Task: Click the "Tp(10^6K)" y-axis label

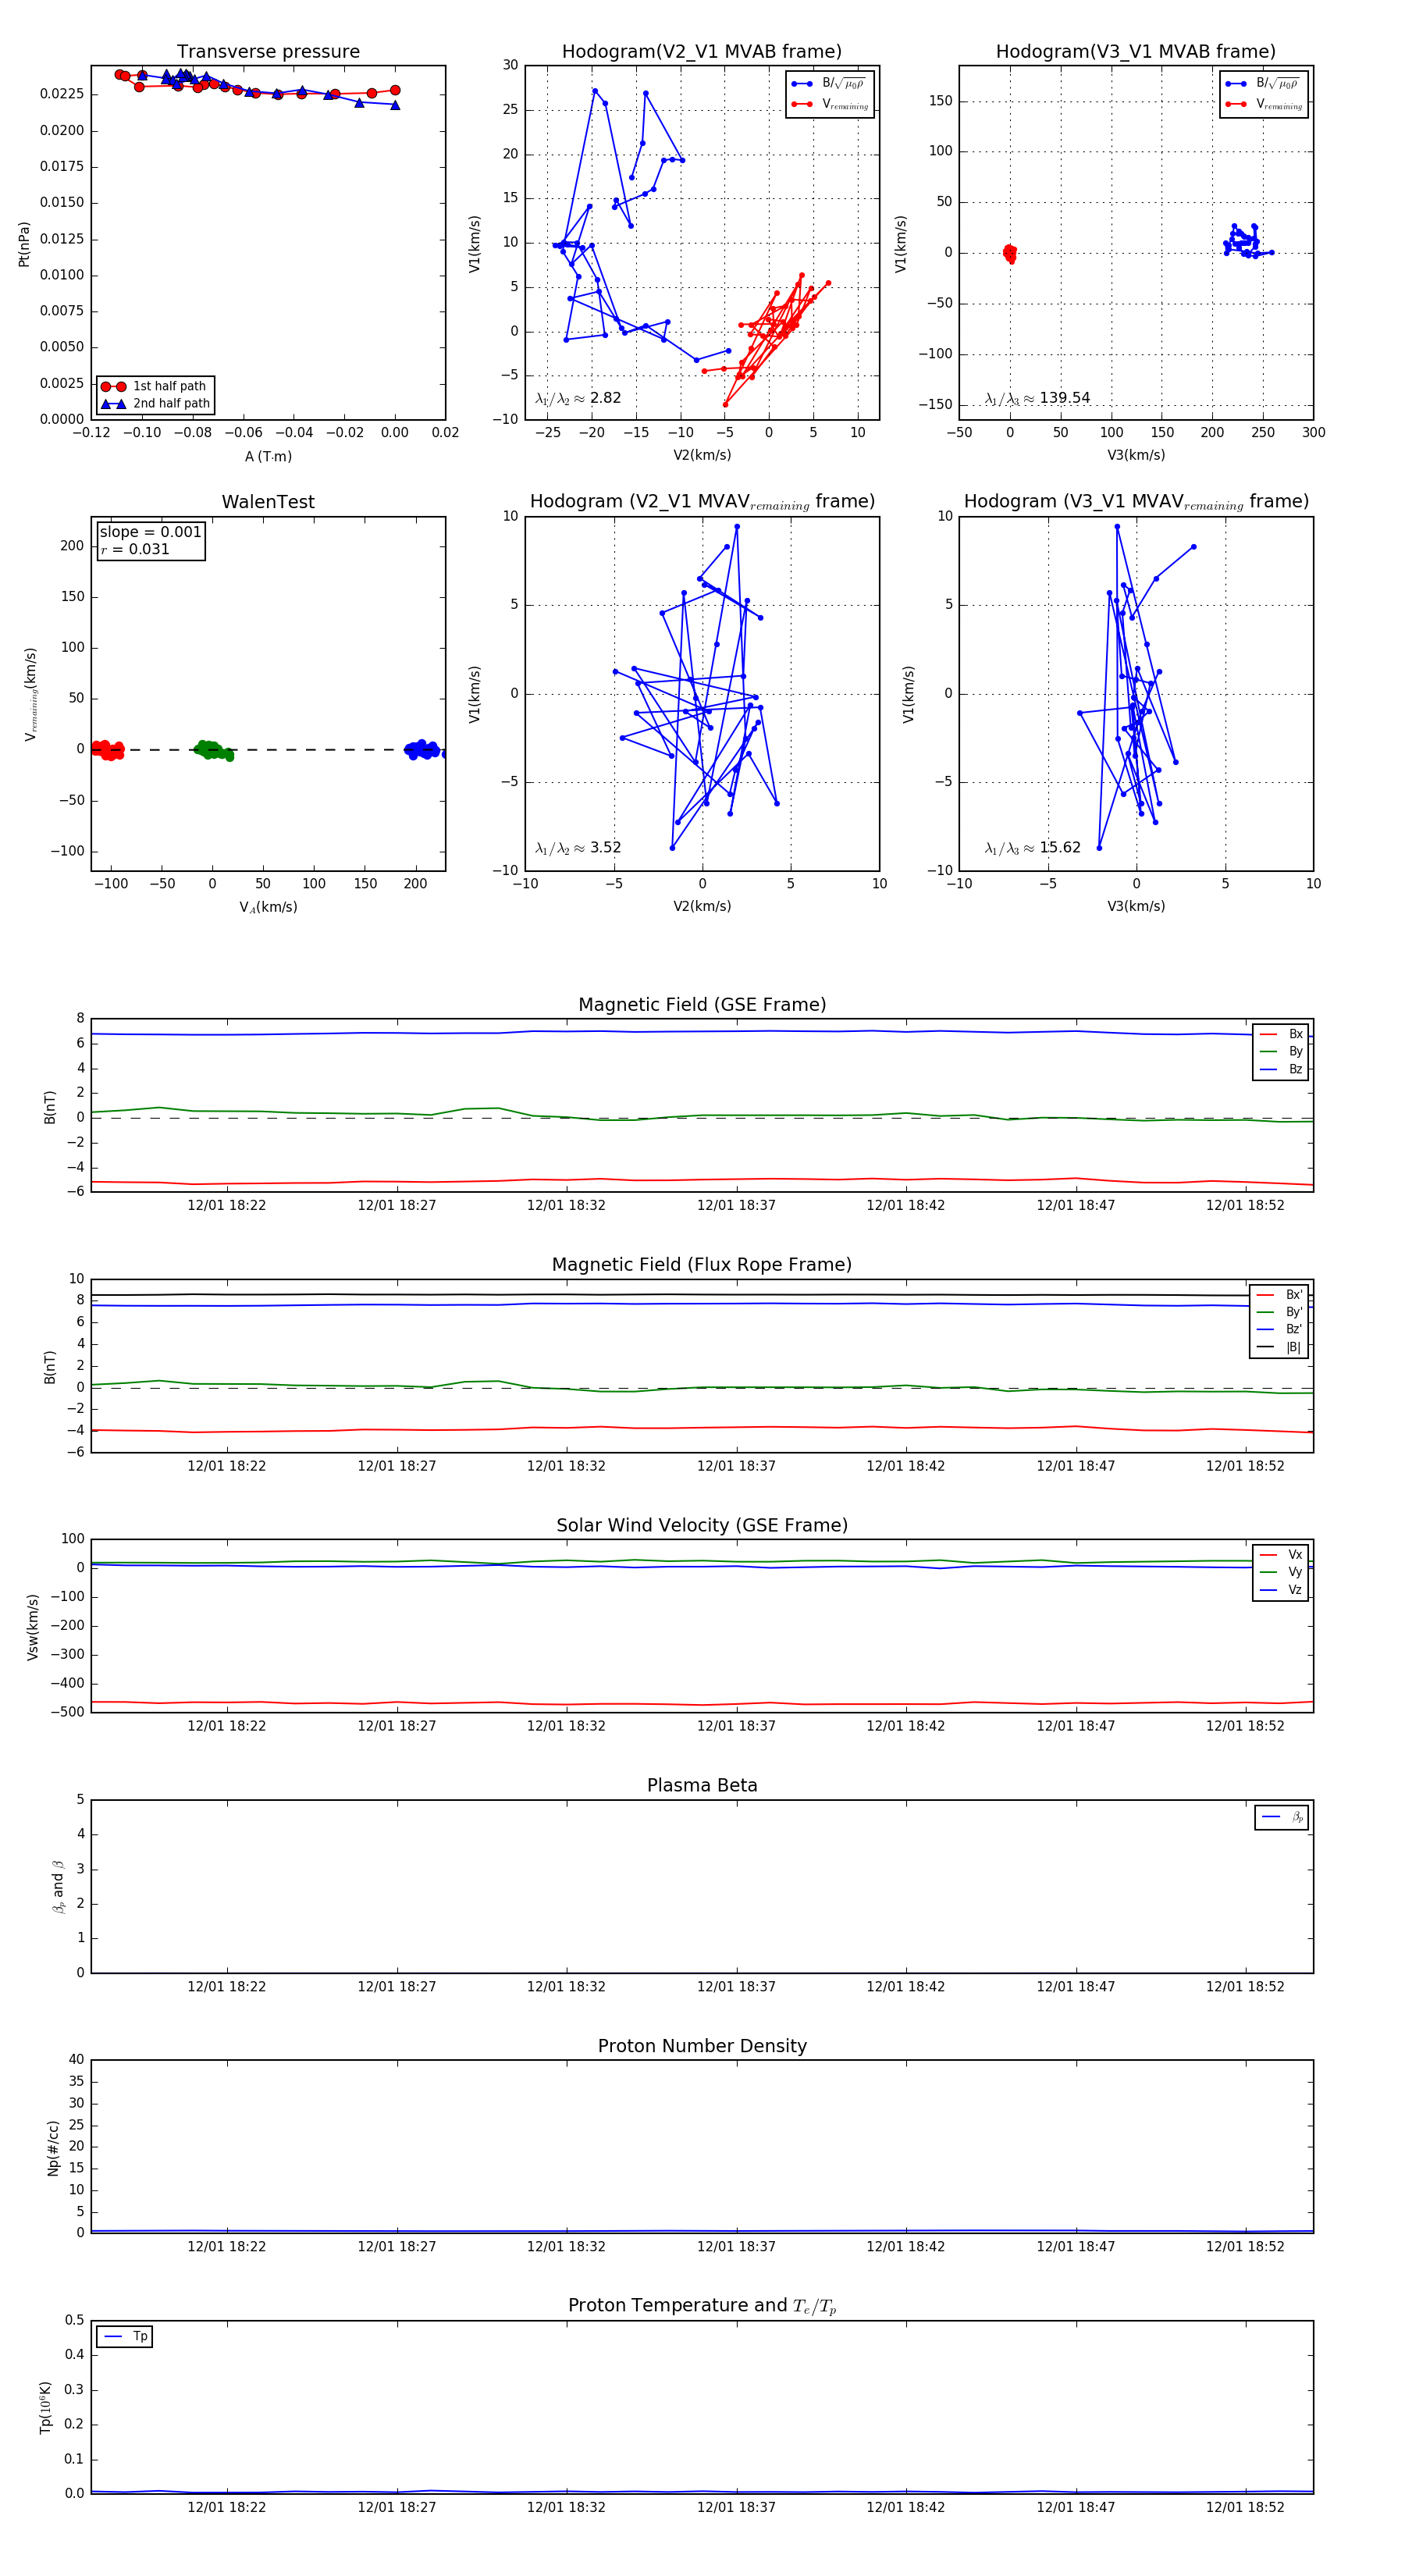Action: click(x=46, y=2408)
